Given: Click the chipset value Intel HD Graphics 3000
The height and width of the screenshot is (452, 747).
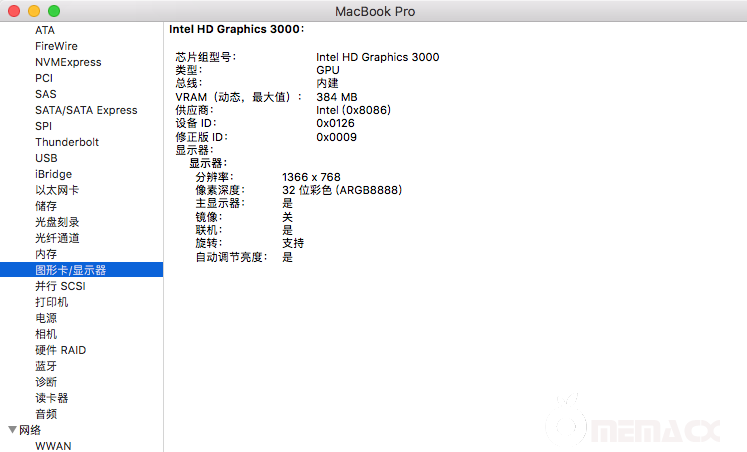Looking at the screenshot, I should coord(377,57).
